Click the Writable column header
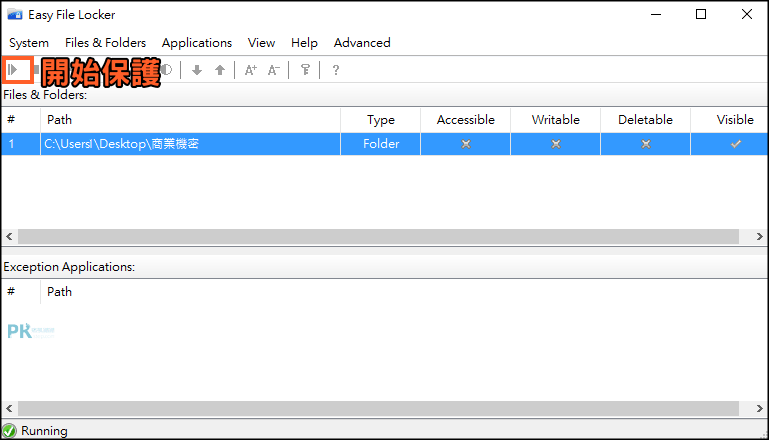 coord(556,120)
